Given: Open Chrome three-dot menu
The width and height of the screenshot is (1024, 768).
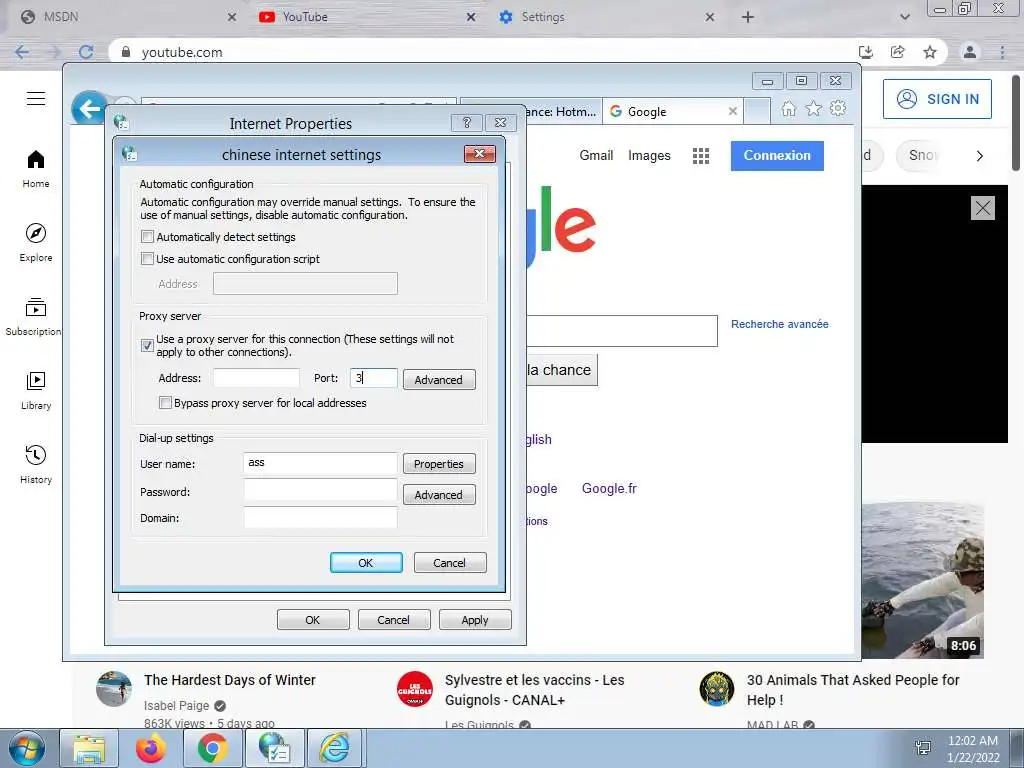Looking at the screenshot, I should pos(1002,52).
